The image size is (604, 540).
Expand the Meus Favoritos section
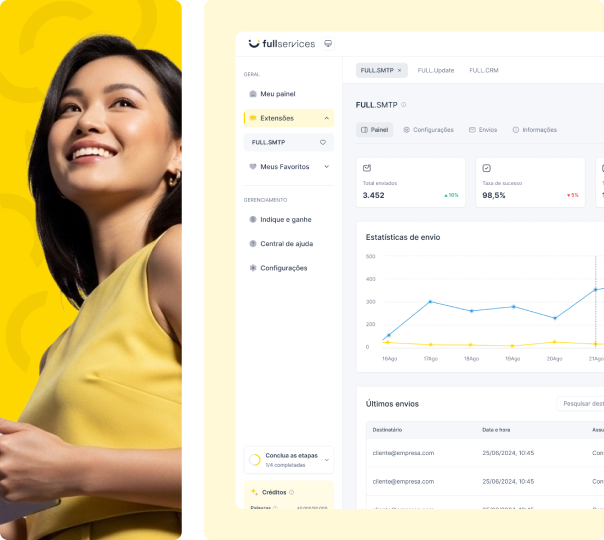326,167
